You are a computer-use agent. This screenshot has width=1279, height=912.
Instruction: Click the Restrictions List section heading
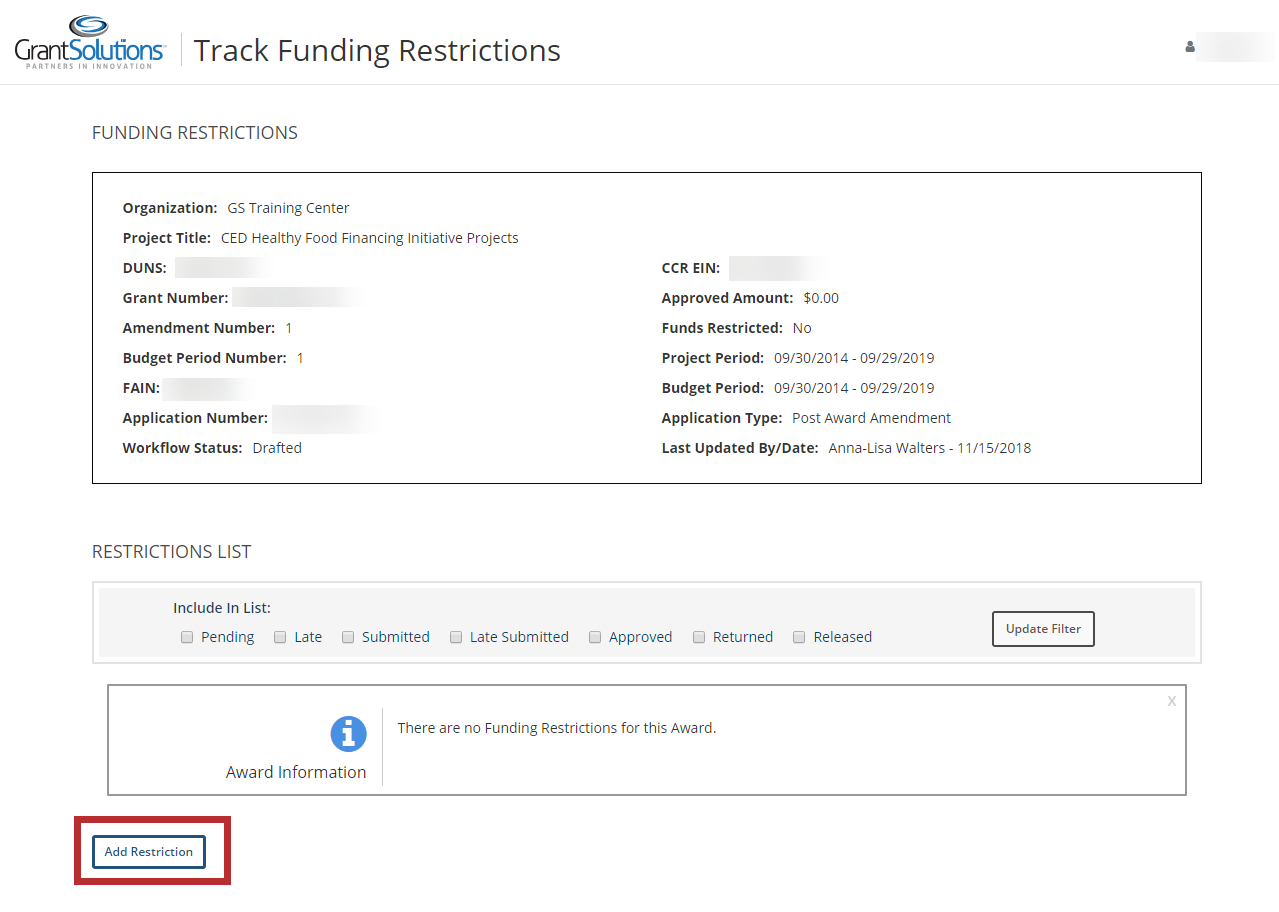[x=172, y=552]
